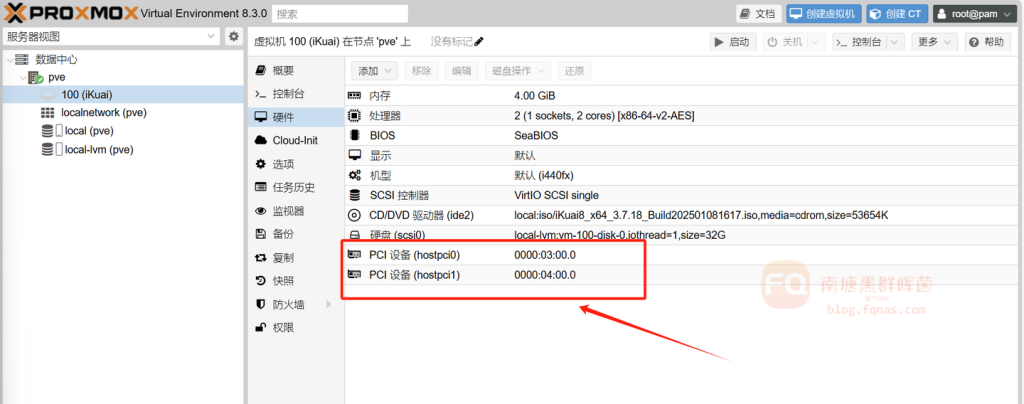
Task: Select local-lvm (pve) storage in tree
Action: (98, 150)
